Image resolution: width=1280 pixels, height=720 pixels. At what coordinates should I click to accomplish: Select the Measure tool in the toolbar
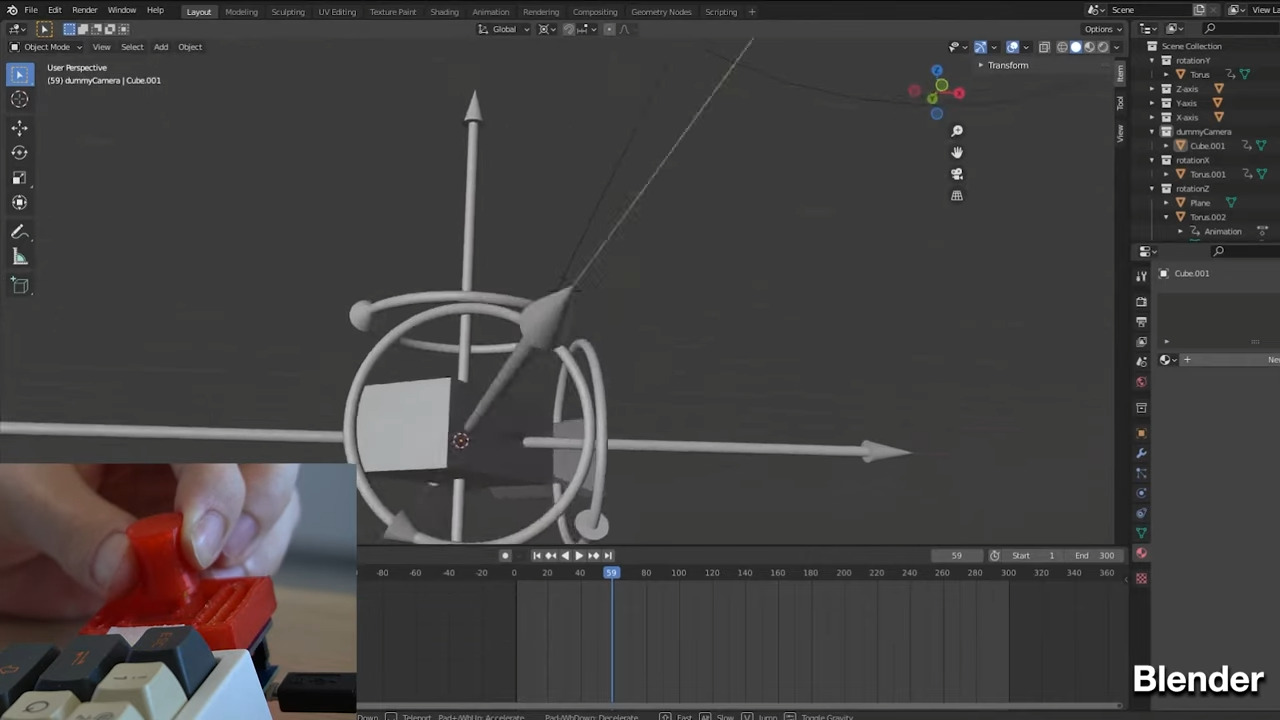click(x=19, y=258)
